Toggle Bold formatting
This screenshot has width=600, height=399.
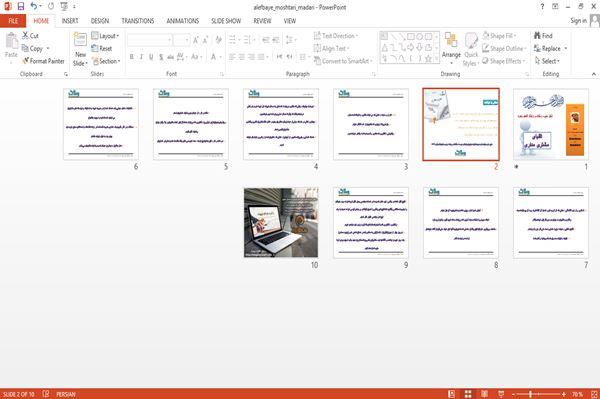[x=131, y=57]
